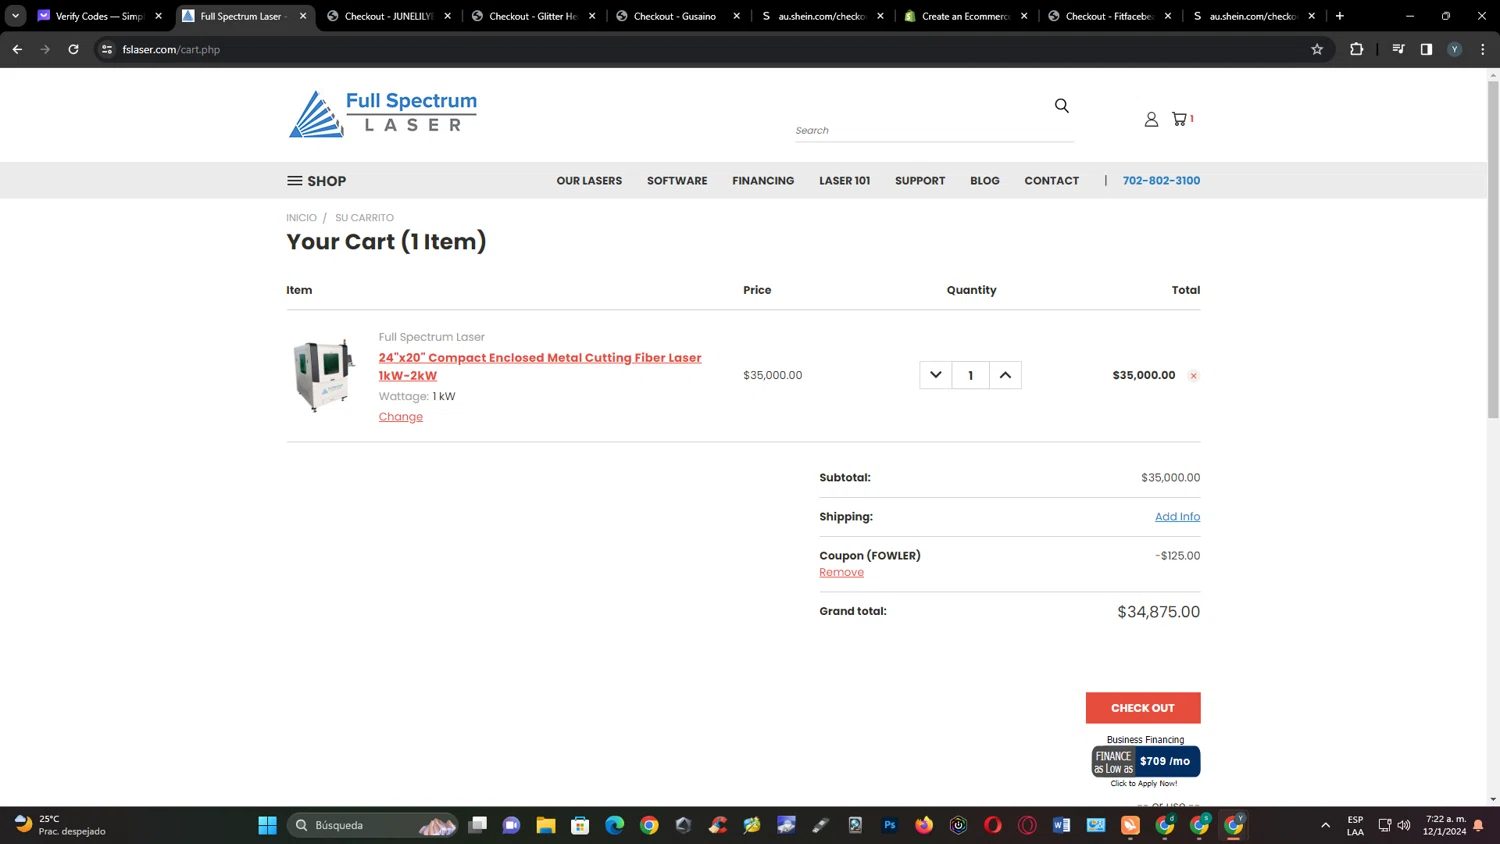This screenshot has height=844, width=1500.
Task: Open File Explorer from taskbar
Action: point(545,825)
